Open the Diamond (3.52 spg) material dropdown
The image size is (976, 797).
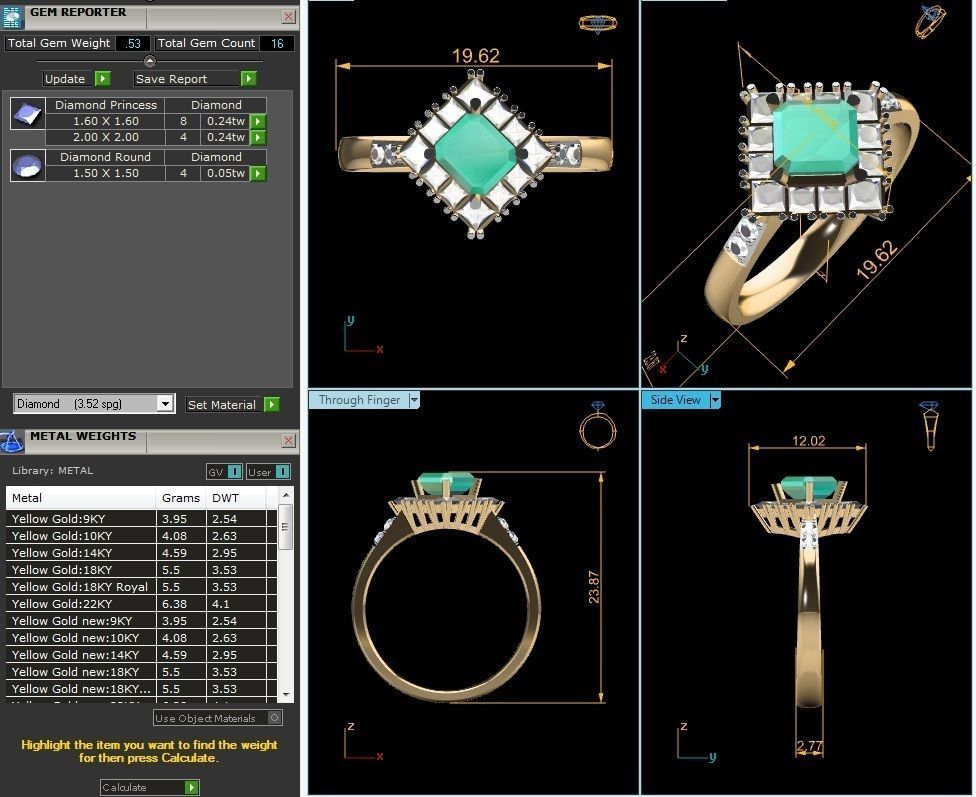164,403
